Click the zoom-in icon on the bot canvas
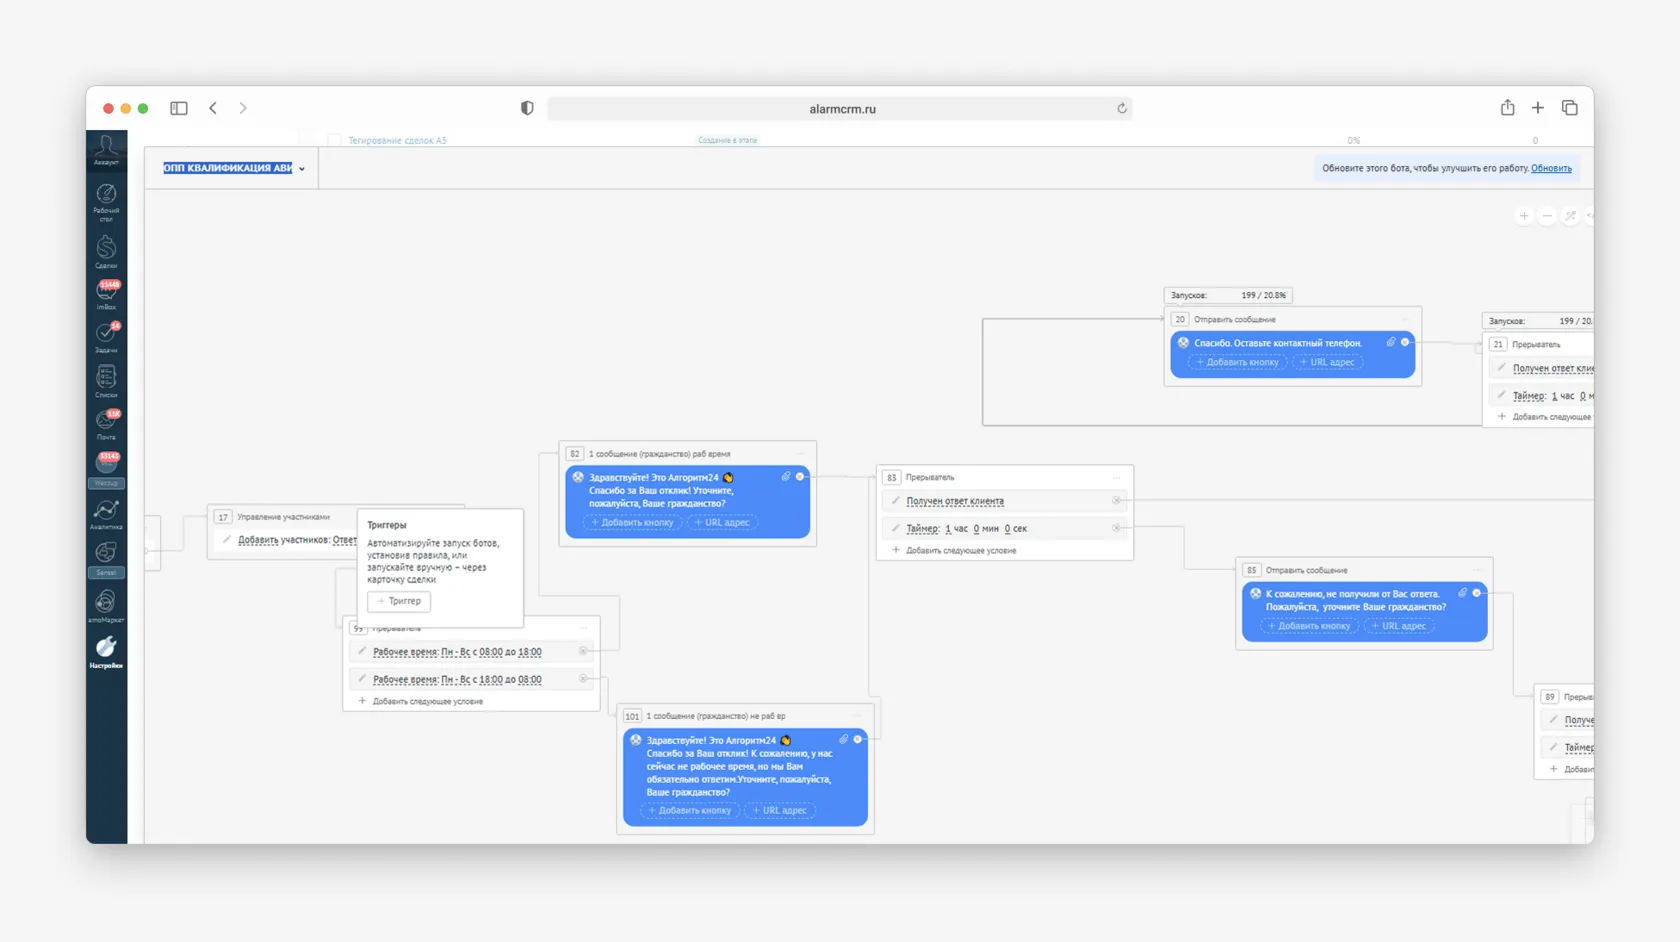This screenshot has width=1680, height=942. click(x=1524, y=215)
